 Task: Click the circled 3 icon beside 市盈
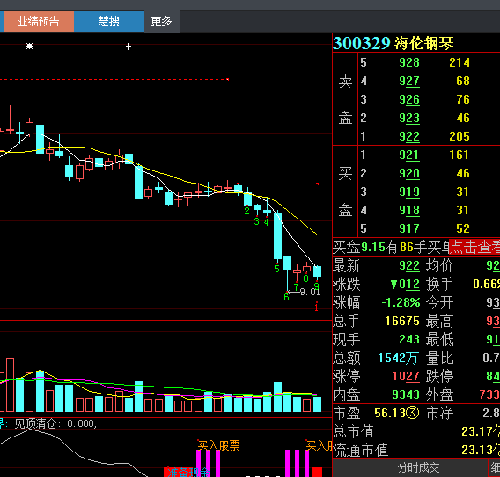(413, 413)
